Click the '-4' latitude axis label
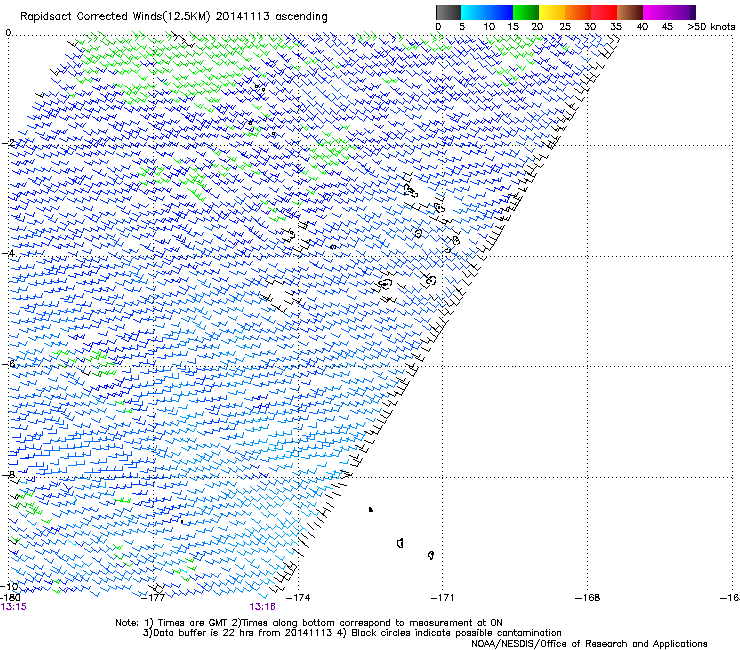 point(8,253)
